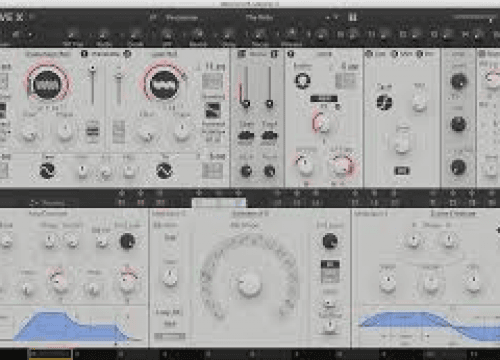Click the dark waveform thumbnail beside oscillator two

213,111
